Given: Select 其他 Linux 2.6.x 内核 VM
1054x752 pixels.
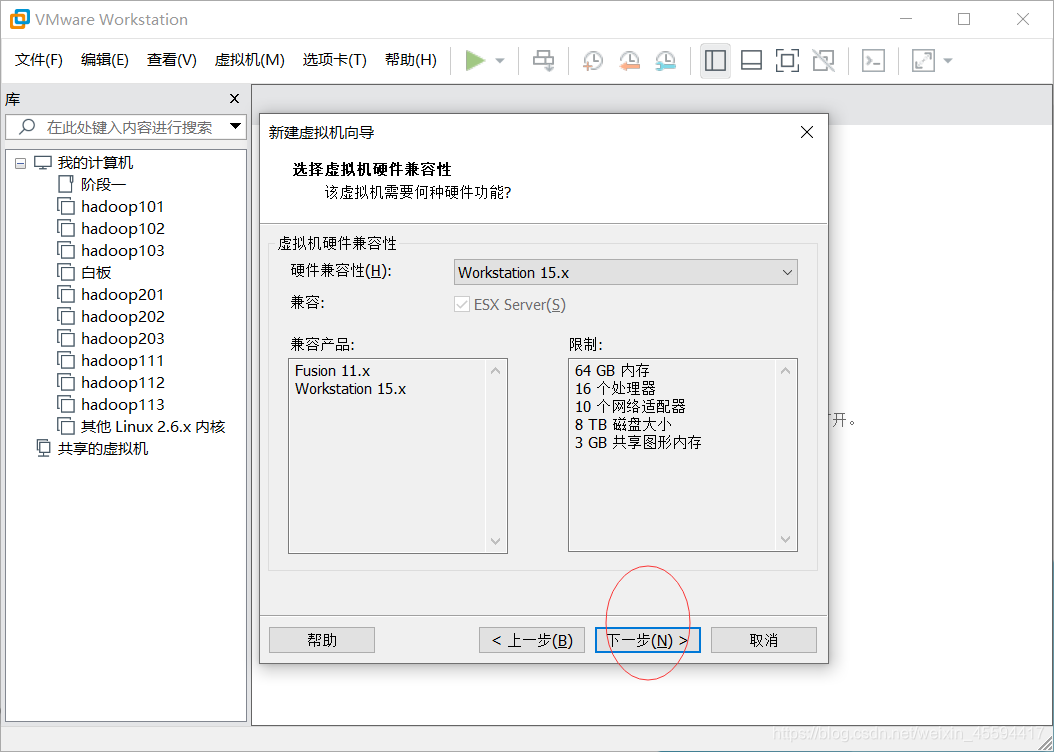Looking at the screenshot, I should tap(153, 427).
